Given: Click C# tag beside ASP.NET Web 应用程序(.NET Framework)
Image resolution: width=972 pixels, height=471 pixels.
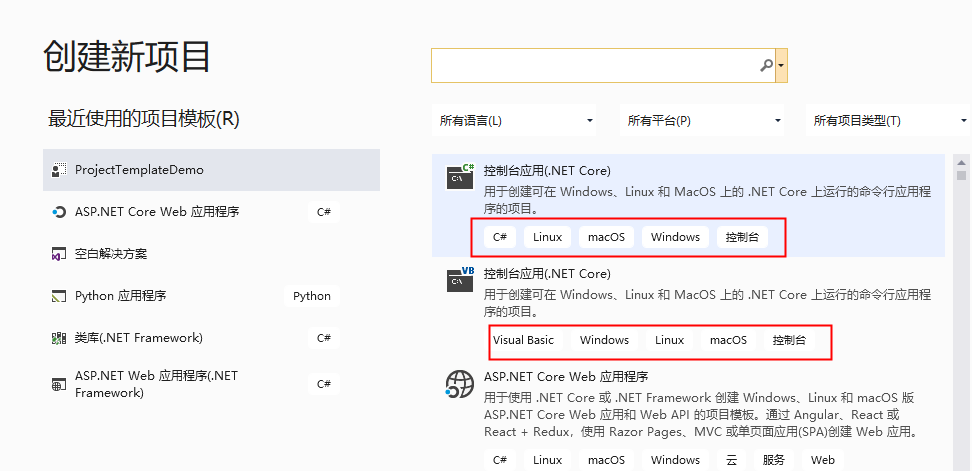Looking at the screenshot, I should pos(324,384).
